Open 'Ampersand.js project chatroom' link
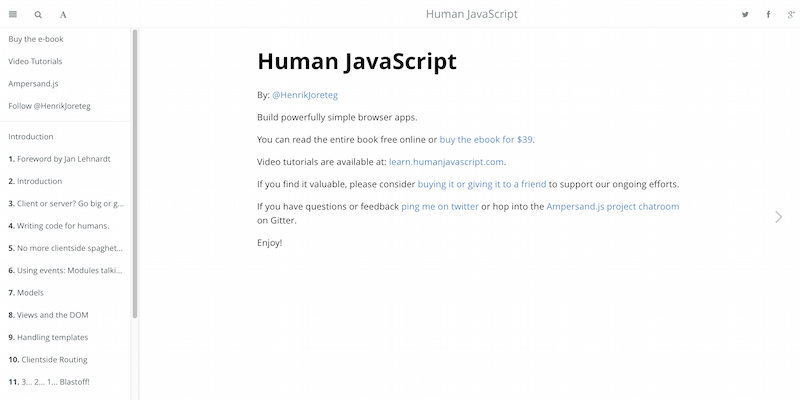The height and width of the screenshot is (400, 800). [612, 206]
